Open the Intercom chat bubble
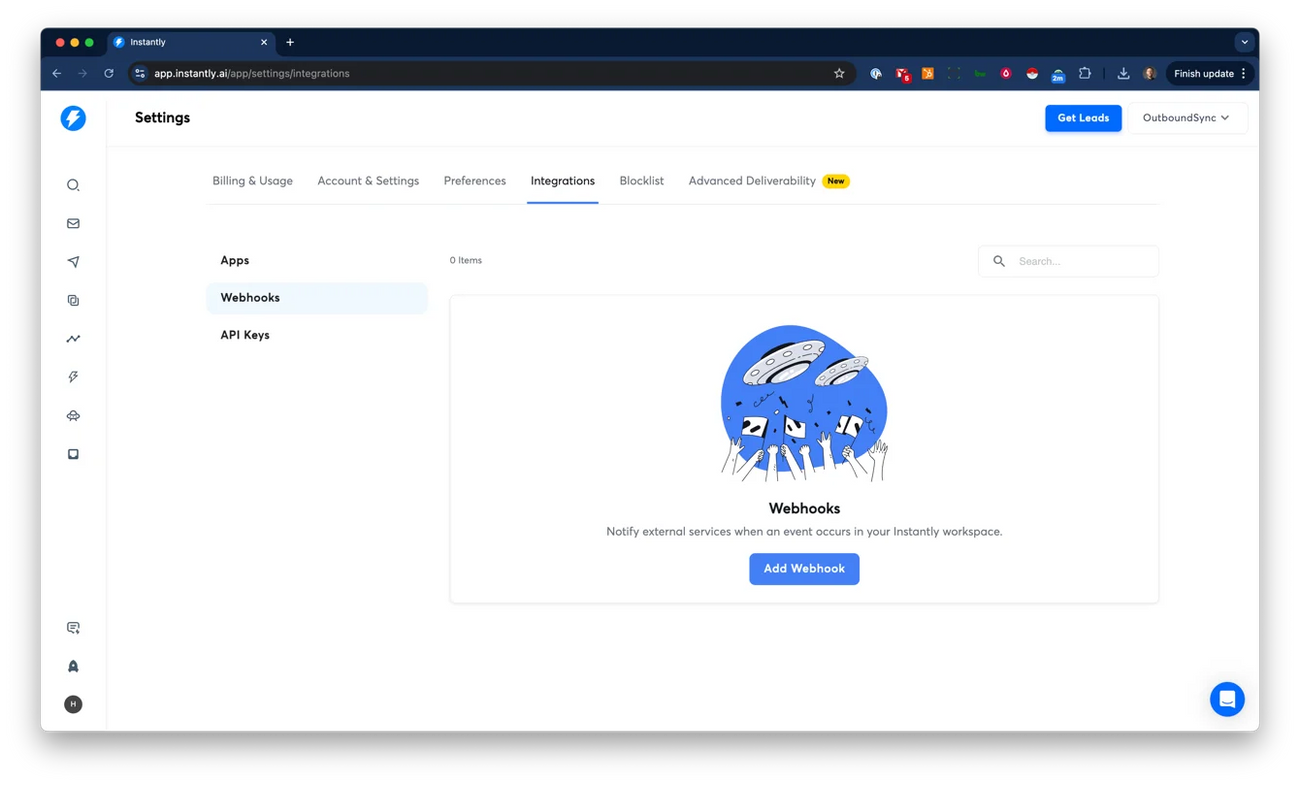Screen dimensions: 1300x785 (1227, 699)
